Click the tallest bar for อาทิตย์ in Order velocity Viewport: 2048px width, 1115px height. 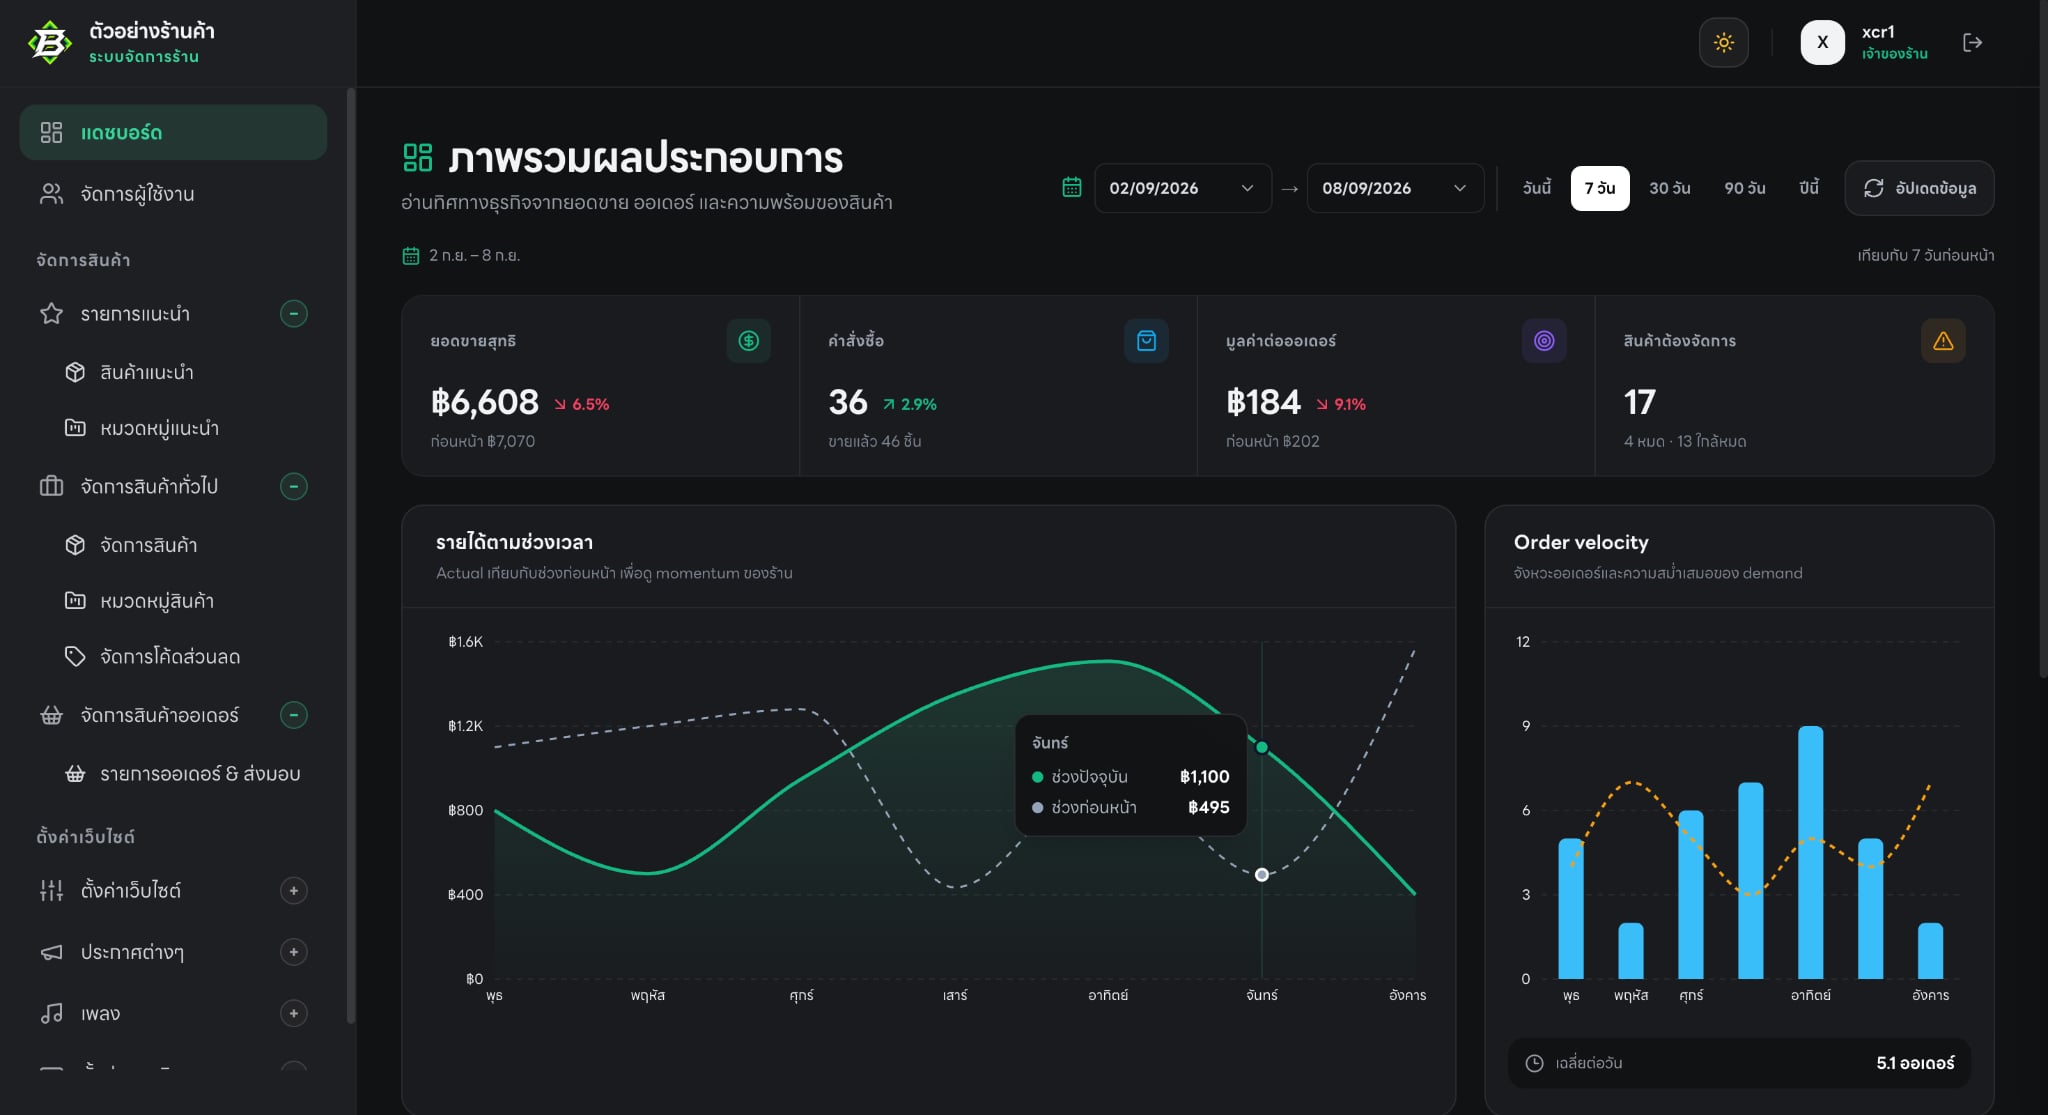(1810, 852)
